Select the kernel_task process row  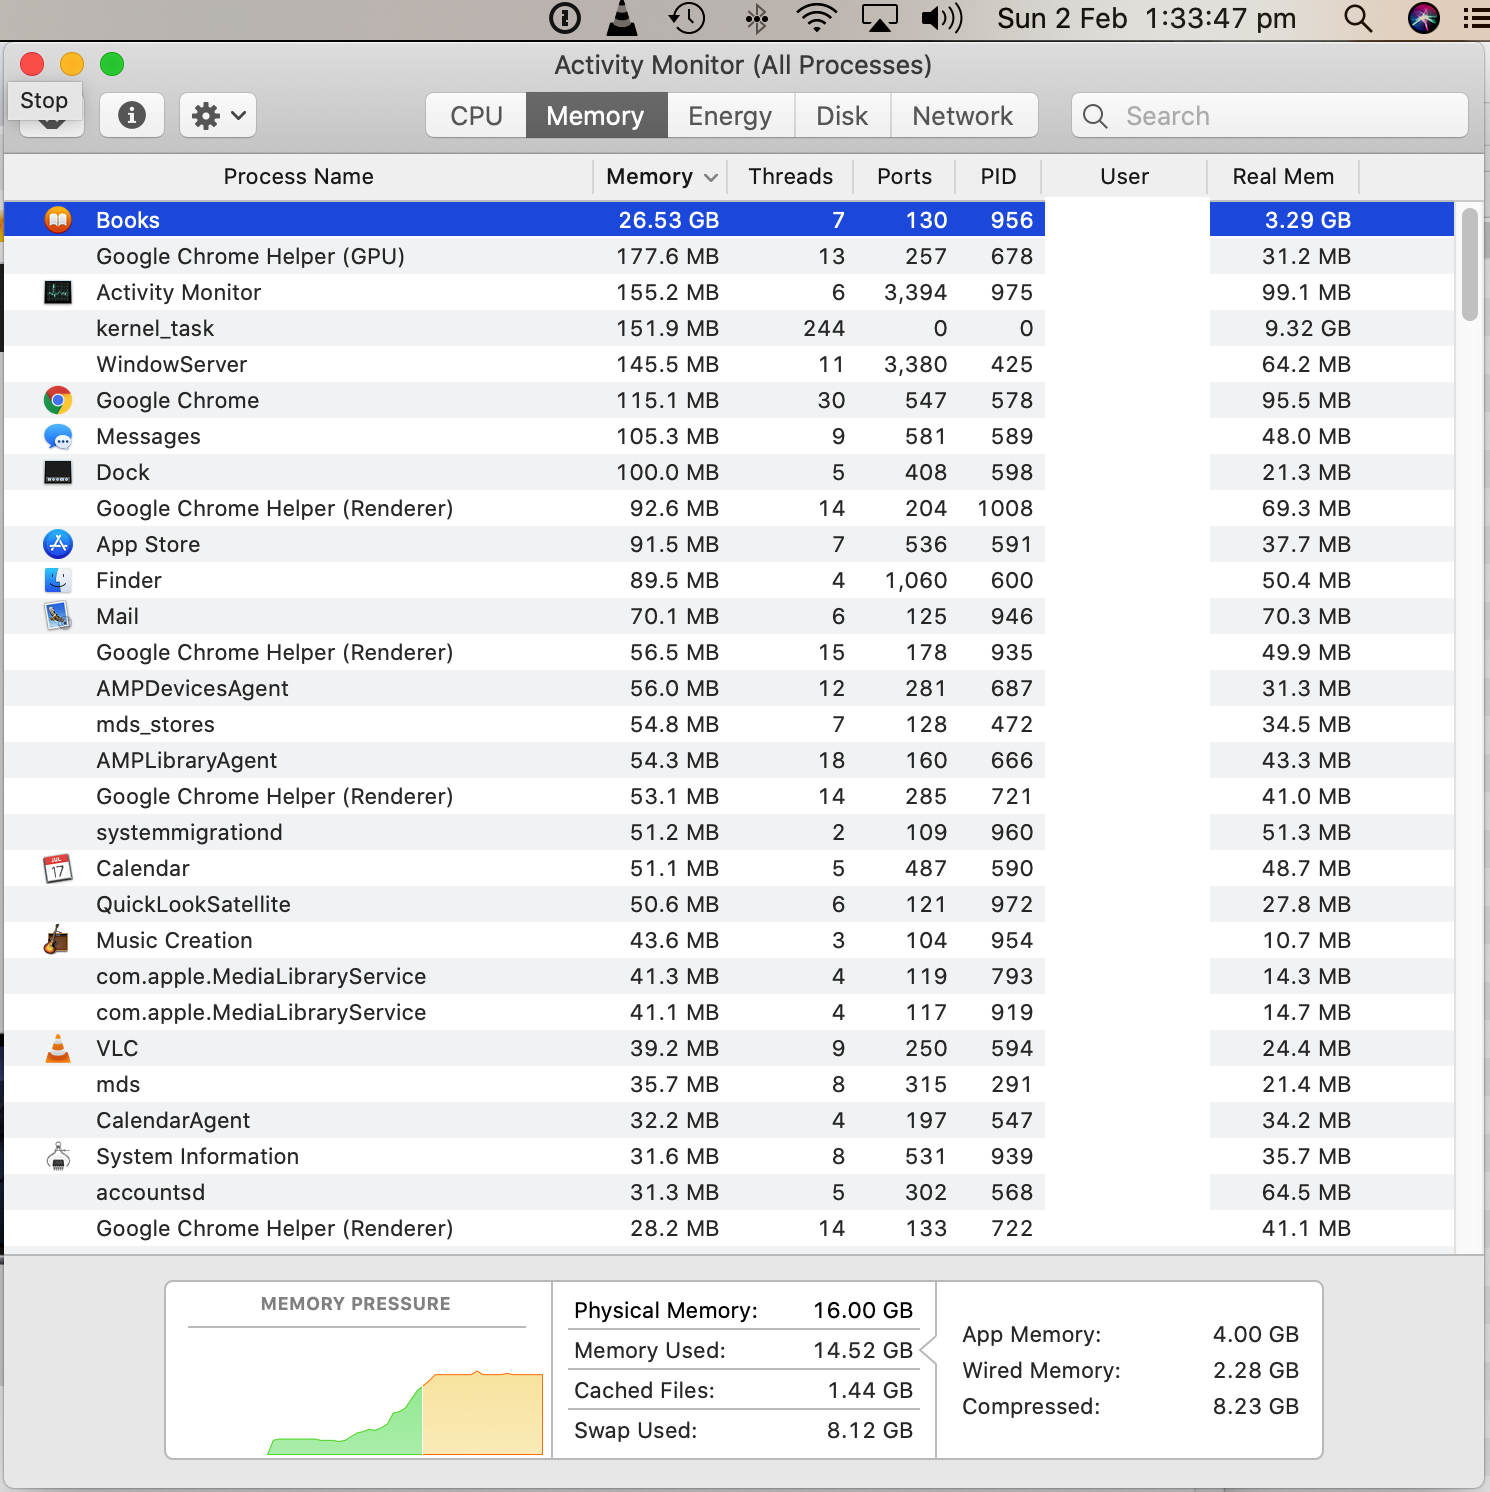(728, 328)
